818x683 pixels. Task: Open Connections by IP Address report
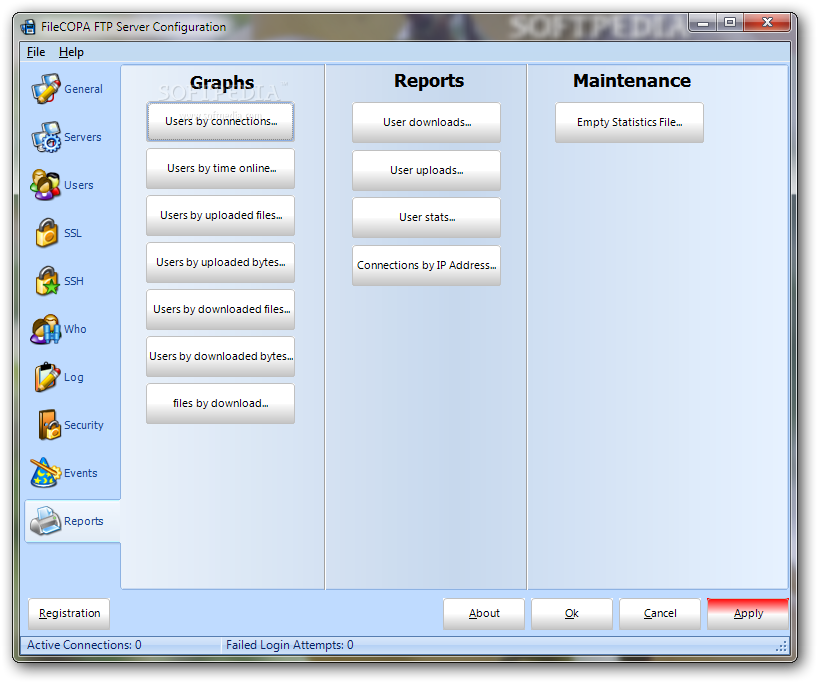tap(427, 266)
